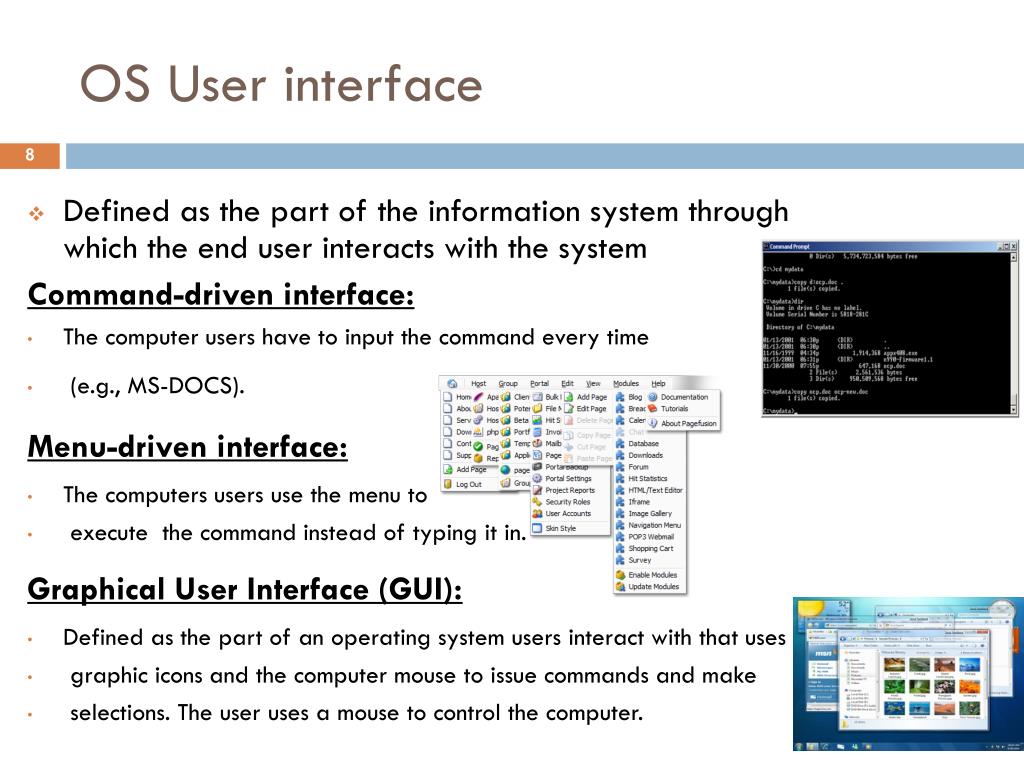Open User Accounts

pyautogui.click(x=568, y=513)
